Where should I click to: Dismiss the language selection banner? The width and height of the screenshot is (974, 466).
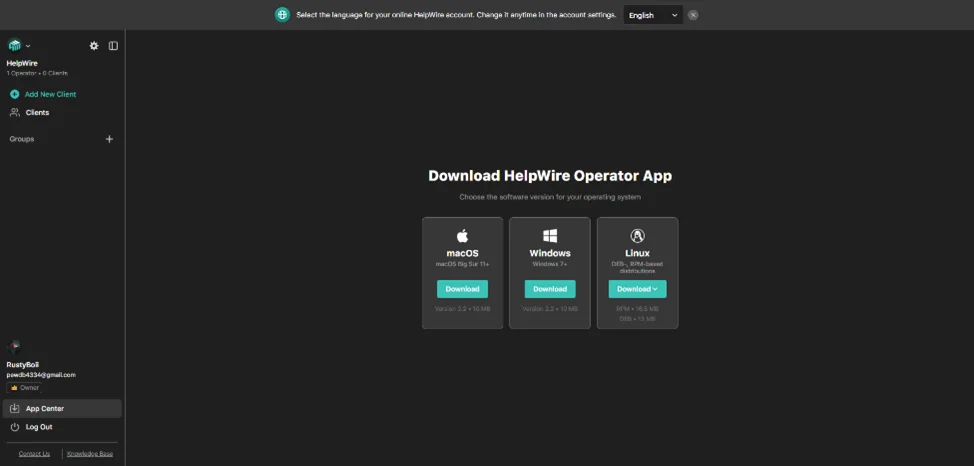(693, 15)
